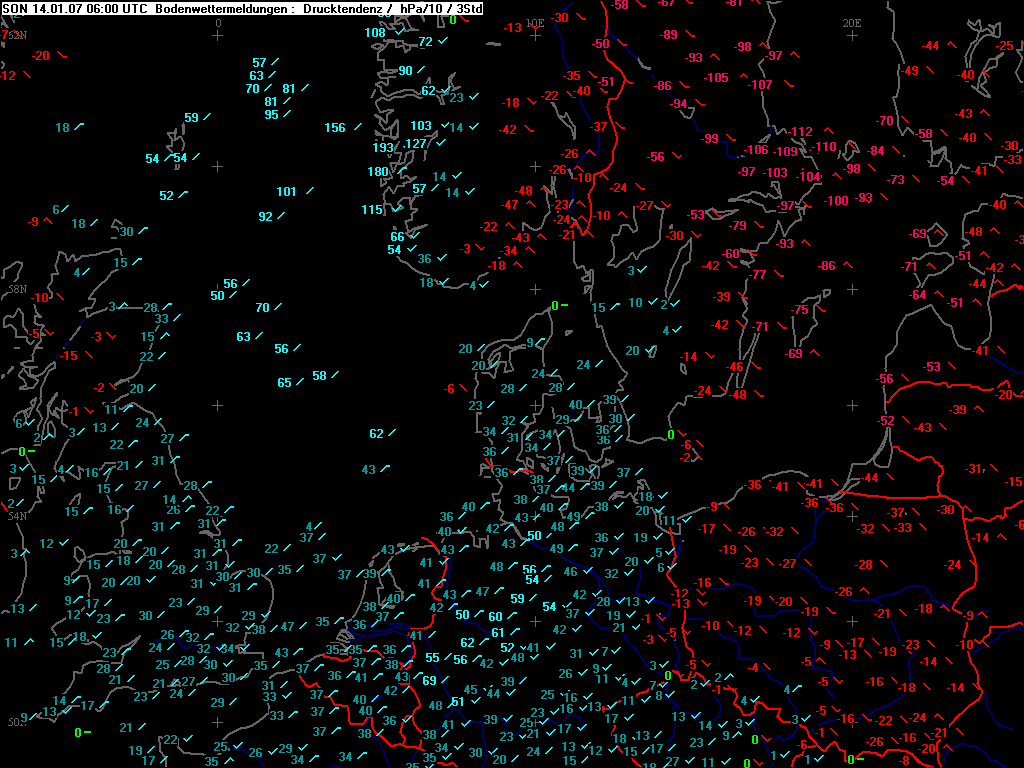Click the red value -105
Viewport: 1024px width, 768px height.
(715, 78)
